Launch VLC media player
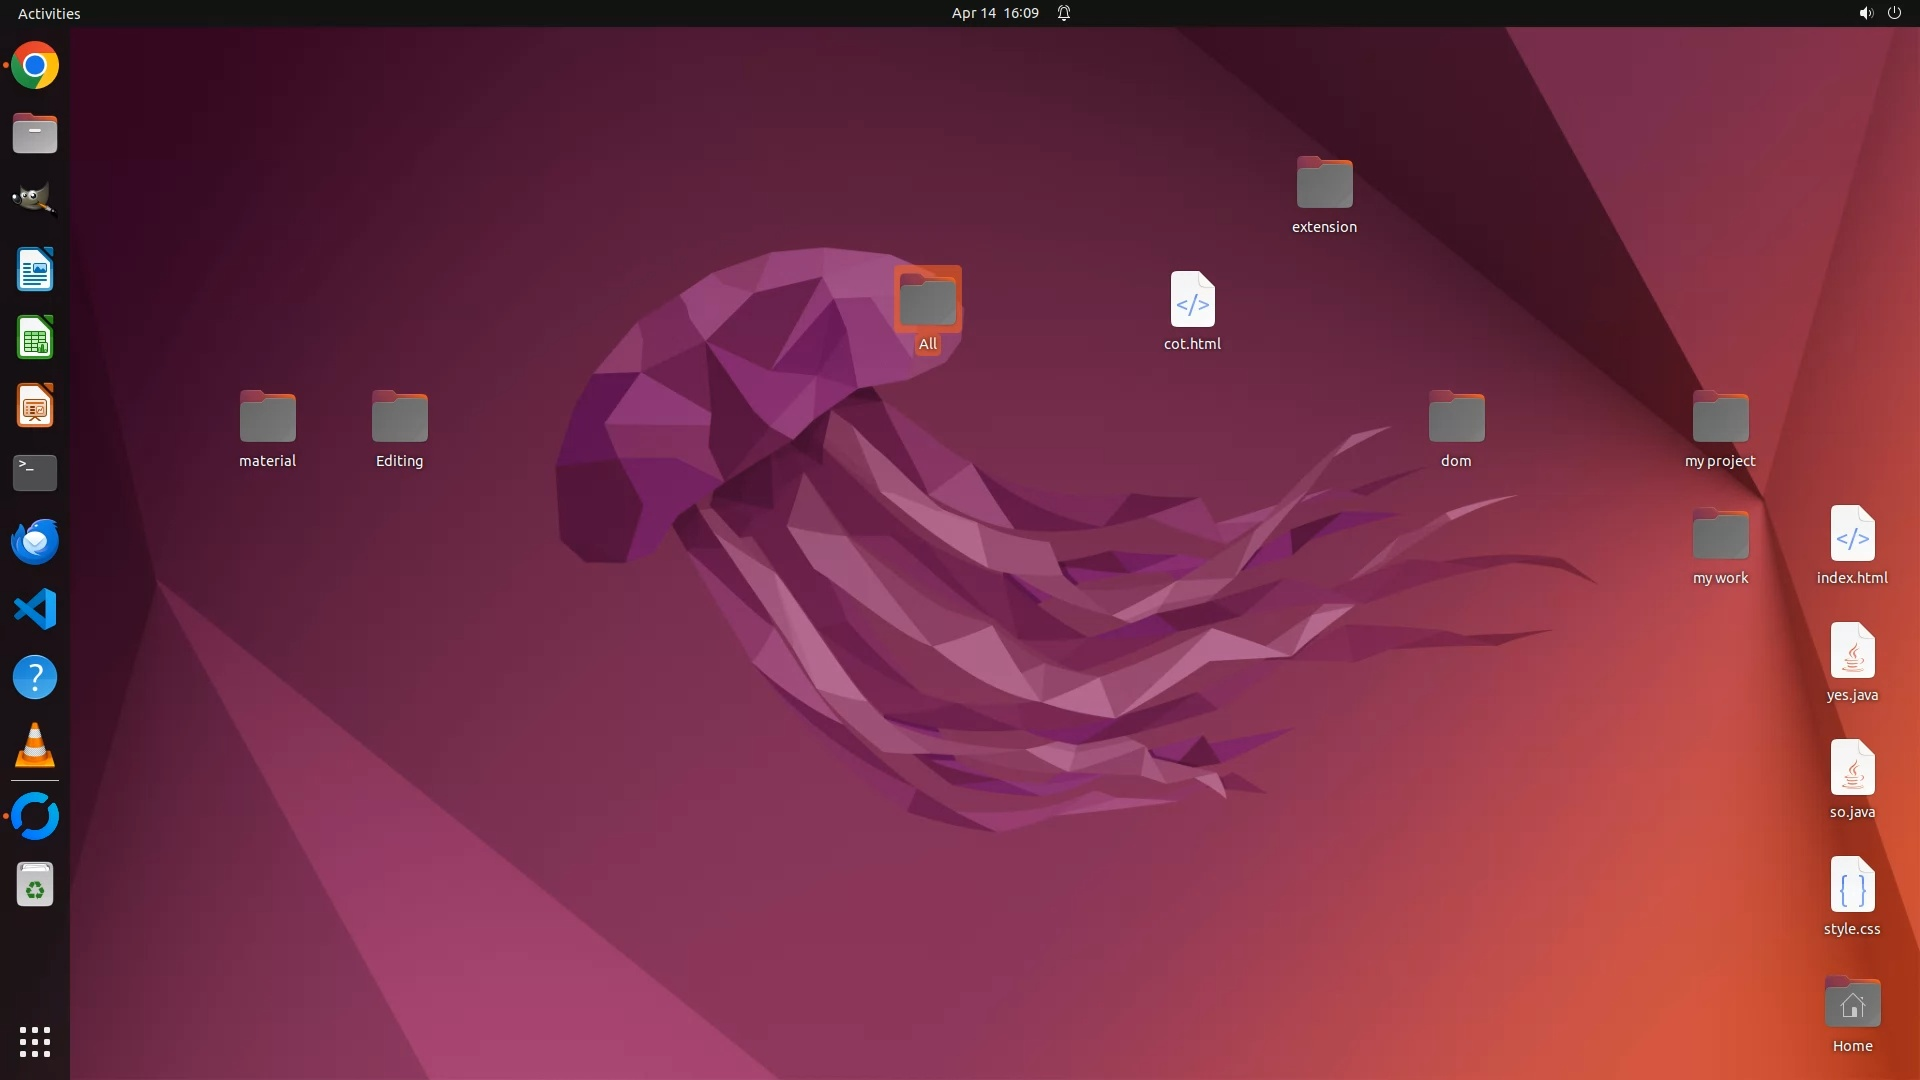This screenshot has width=1920, height=1080. (35, 746)
